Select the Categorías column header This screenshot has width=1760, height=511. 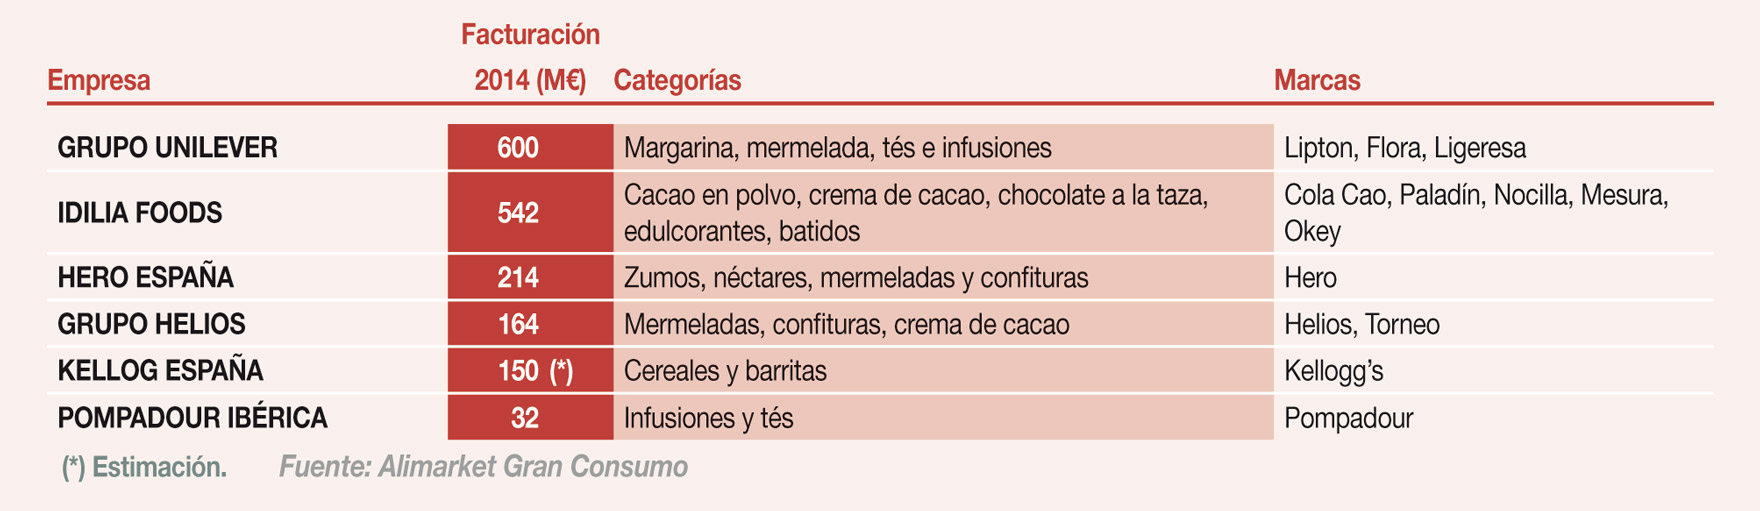point(677,80)
